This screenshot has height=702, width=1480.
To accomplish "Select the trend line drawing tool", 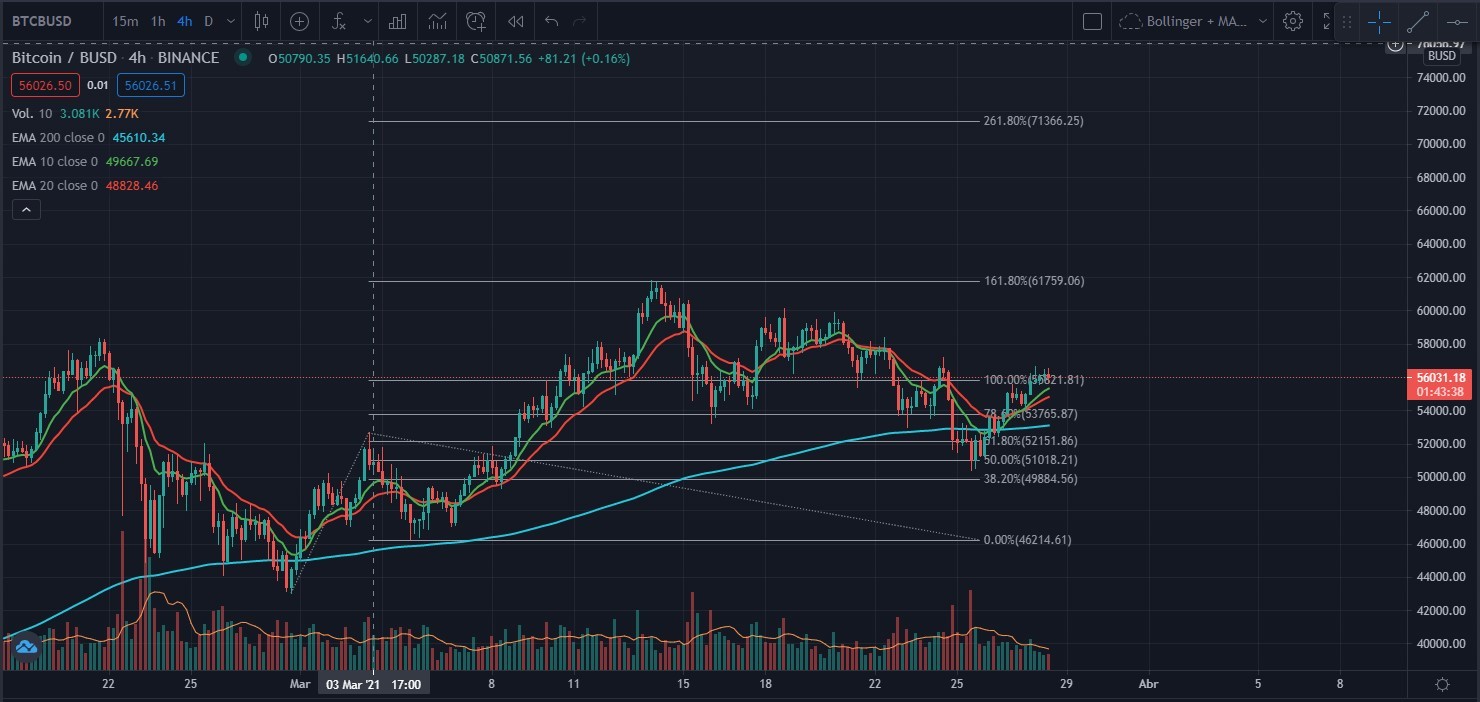I will click(x=1417, y=21).
